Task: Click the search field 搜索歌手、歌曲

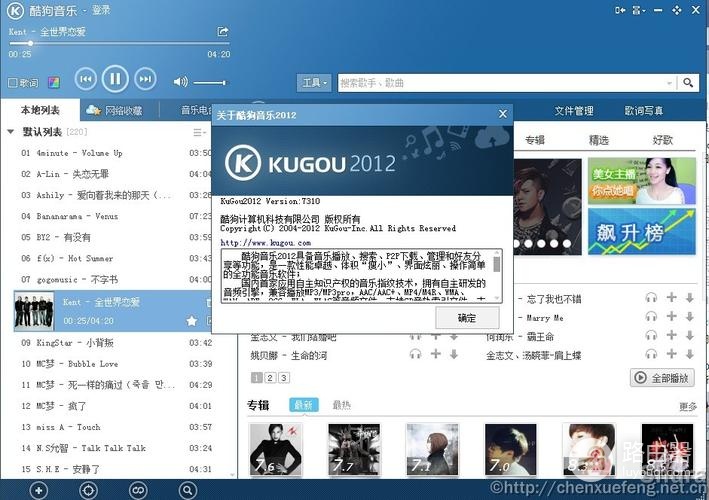Action: tap(502, 83)
